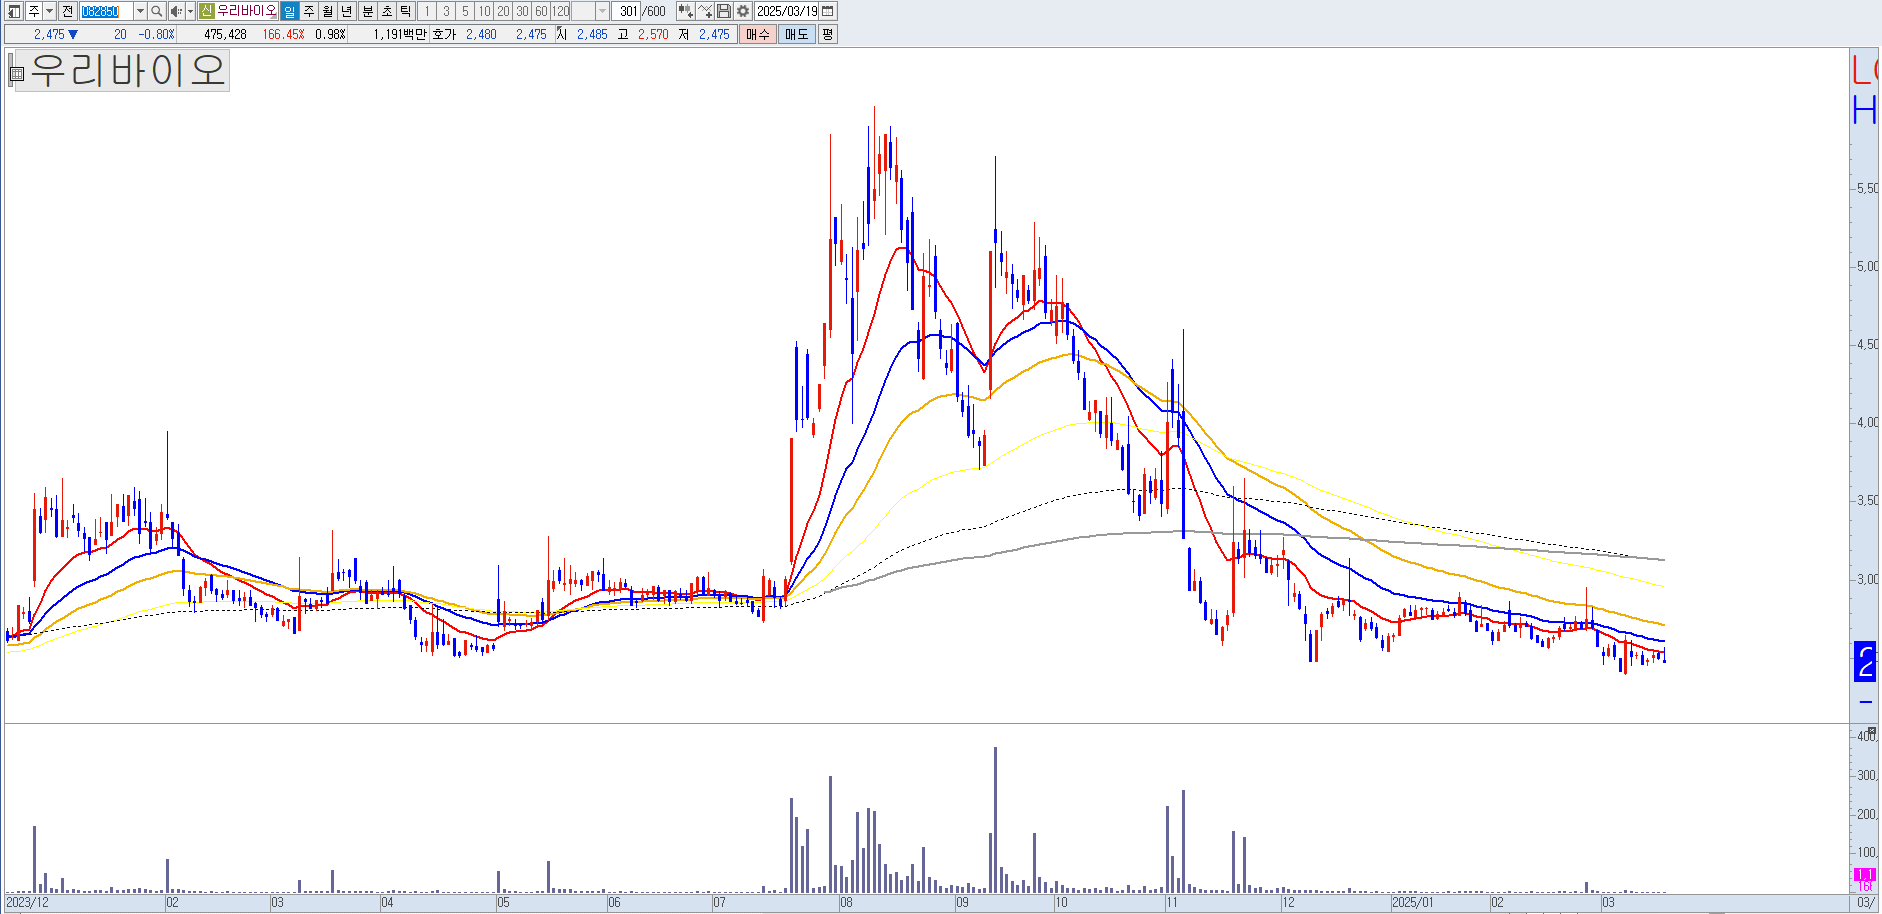1882x914 pixels.
Task: Click the add-indicator candlestick icon
Action: pyautogui.click(x=685, y=11)
